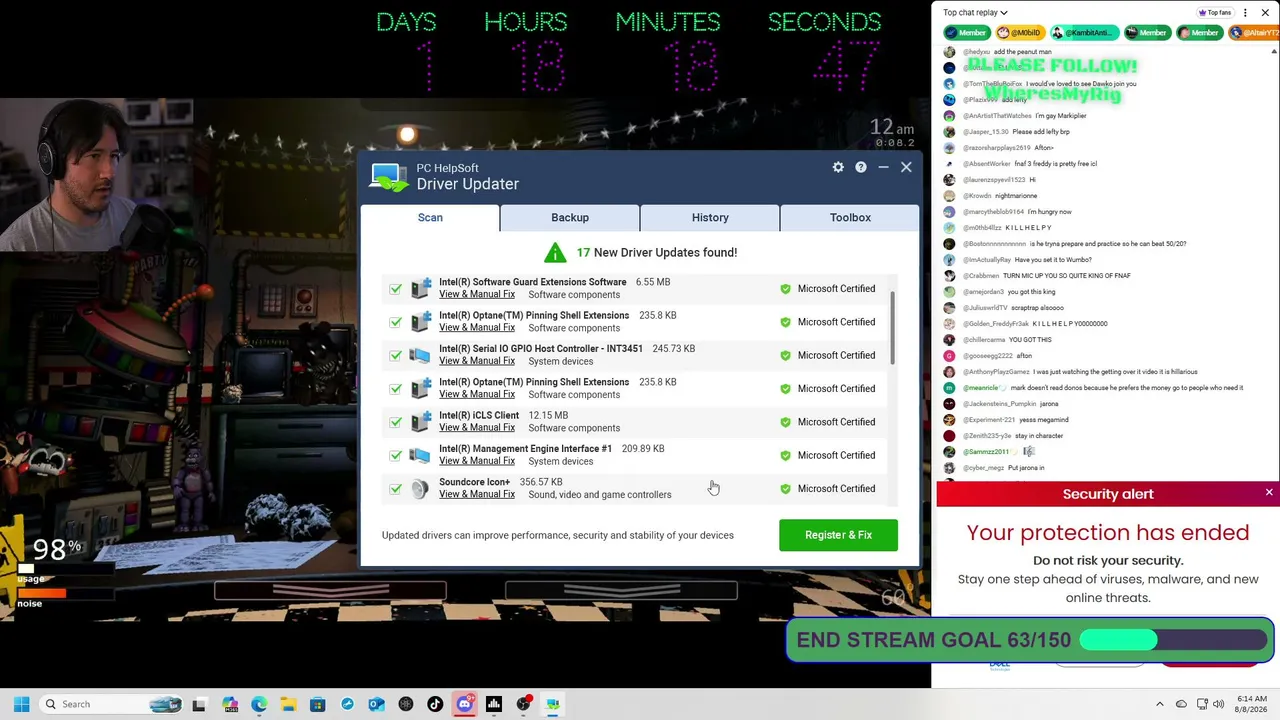Open View & Manual Fix for iCLS Client
Image resolution: width=1280 pixels, height=720 pixels.
[477, 428]
